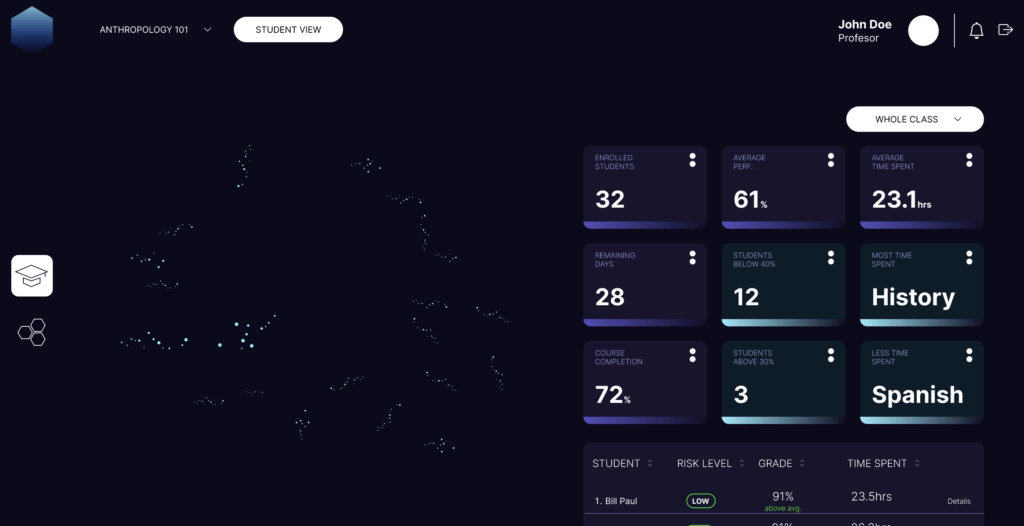This screenshot has width=1024, height=526.
Task: Expand the Whole Class dropdown
Action: point(915,120)
